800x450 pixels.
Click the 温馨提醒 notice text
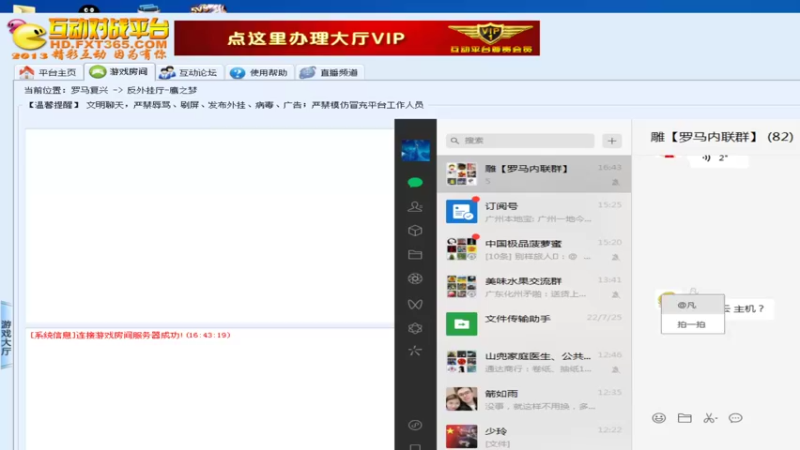(x=224, y=105)
